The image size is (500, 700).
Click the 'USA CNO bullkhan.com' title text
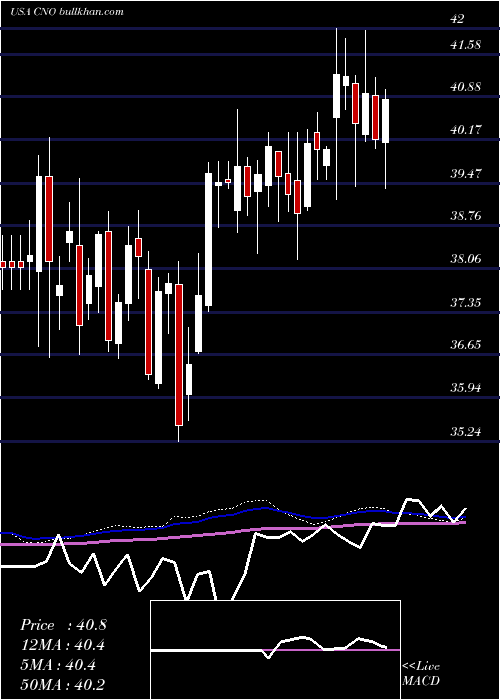click(x=67, y=12)
